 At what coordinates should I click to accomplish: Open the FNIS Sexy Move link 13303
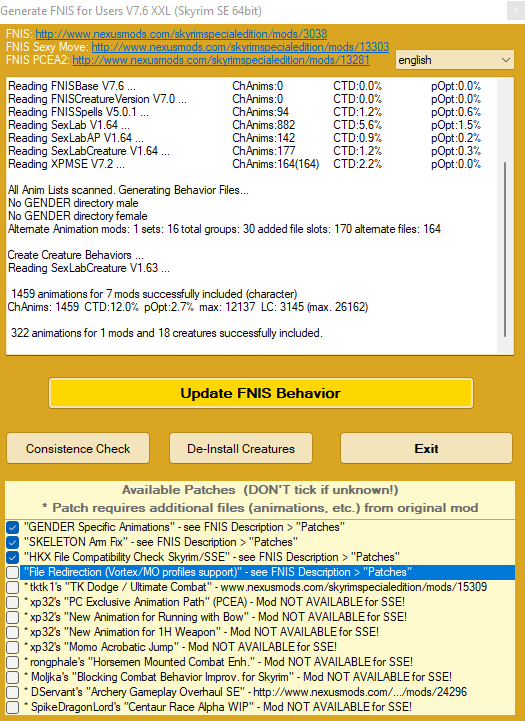pos(240,47)
